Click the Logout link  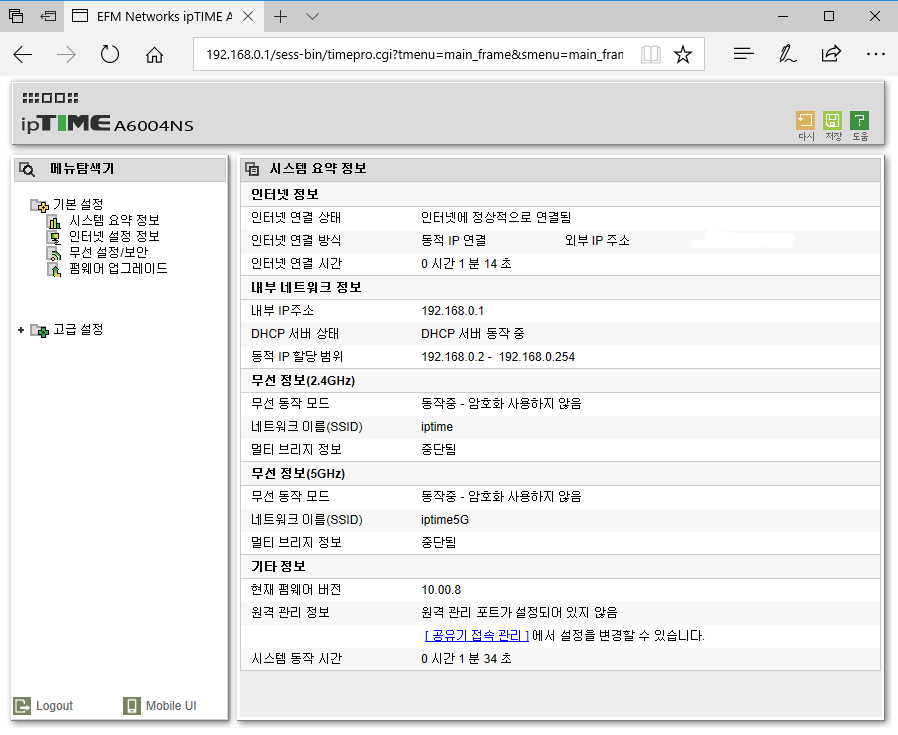click(x=54, y=706)
